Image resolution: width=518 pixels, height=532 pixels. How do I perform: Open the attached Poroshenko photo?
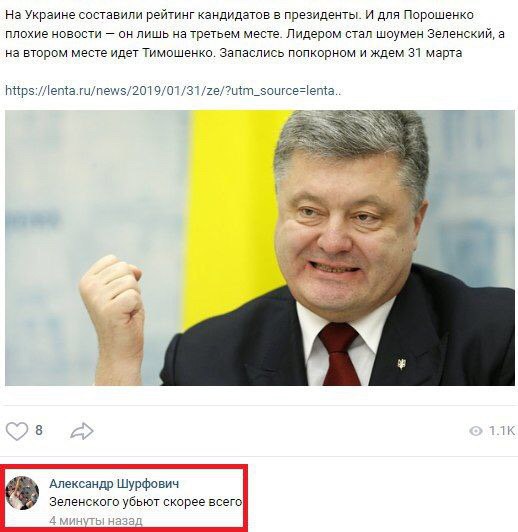pos(260,248)
